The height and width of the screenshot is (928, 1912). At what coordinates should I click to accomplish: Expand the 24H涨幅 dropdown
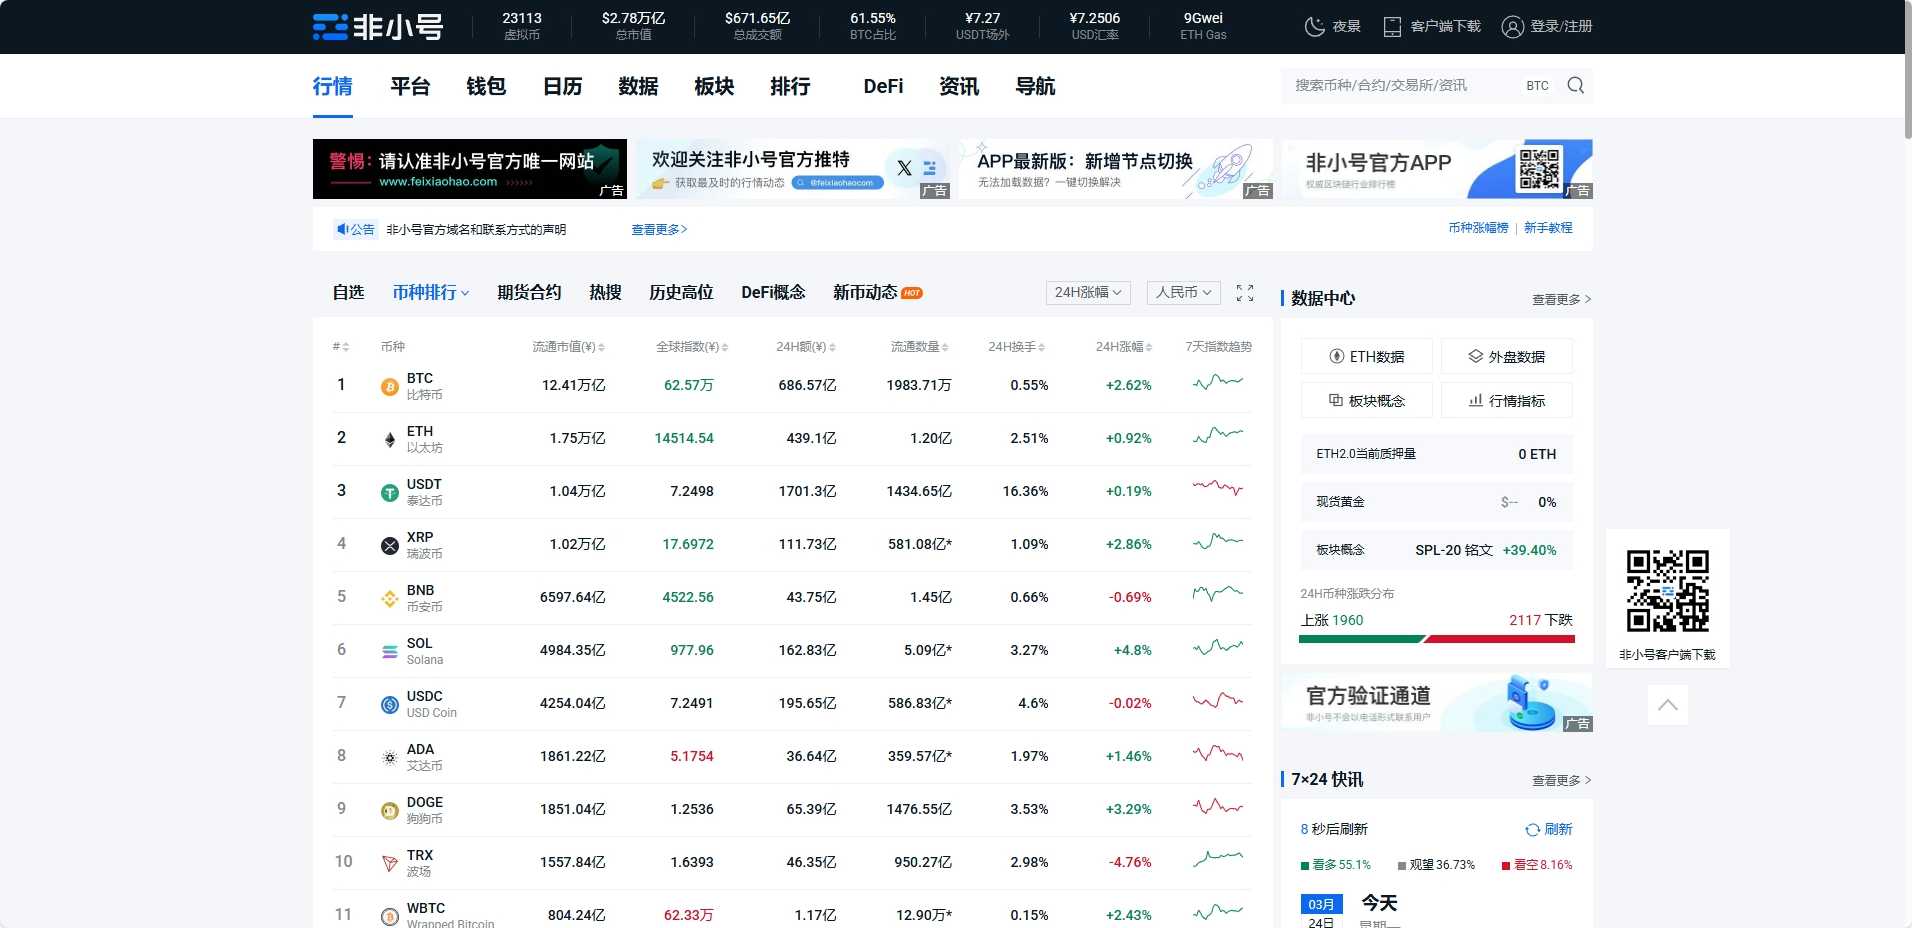click(1088, 293)
